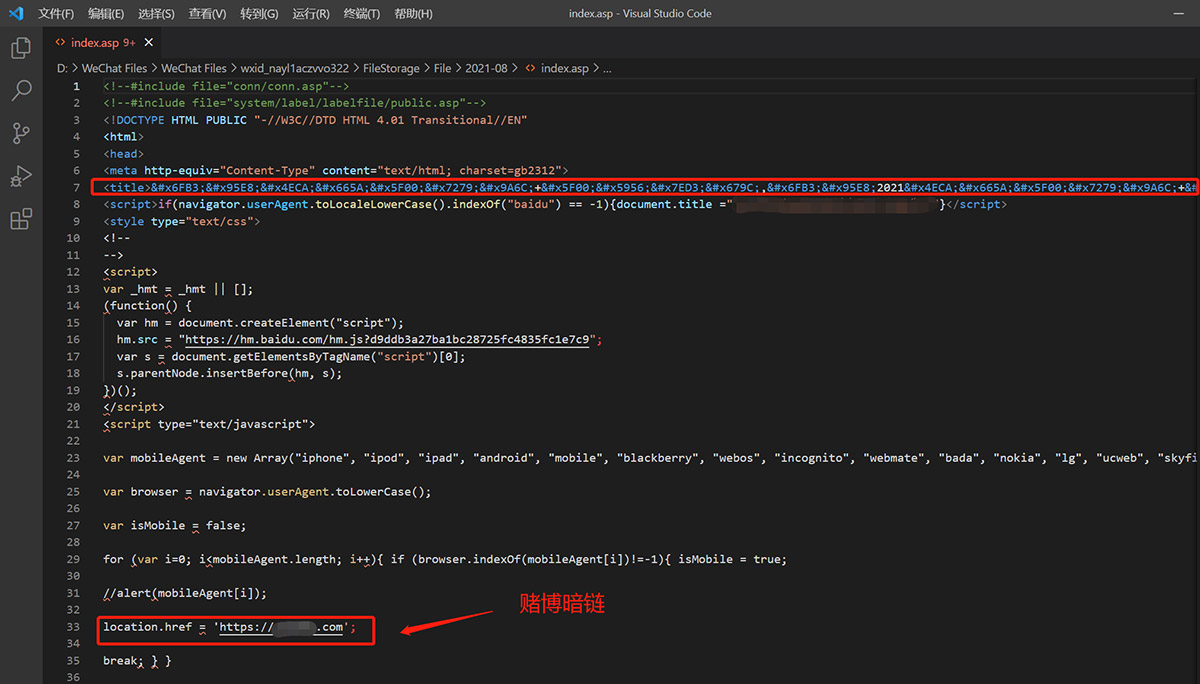1200x684 pixels.
Task: Click the for loop on line 29
Action: [x=445, y=559]
